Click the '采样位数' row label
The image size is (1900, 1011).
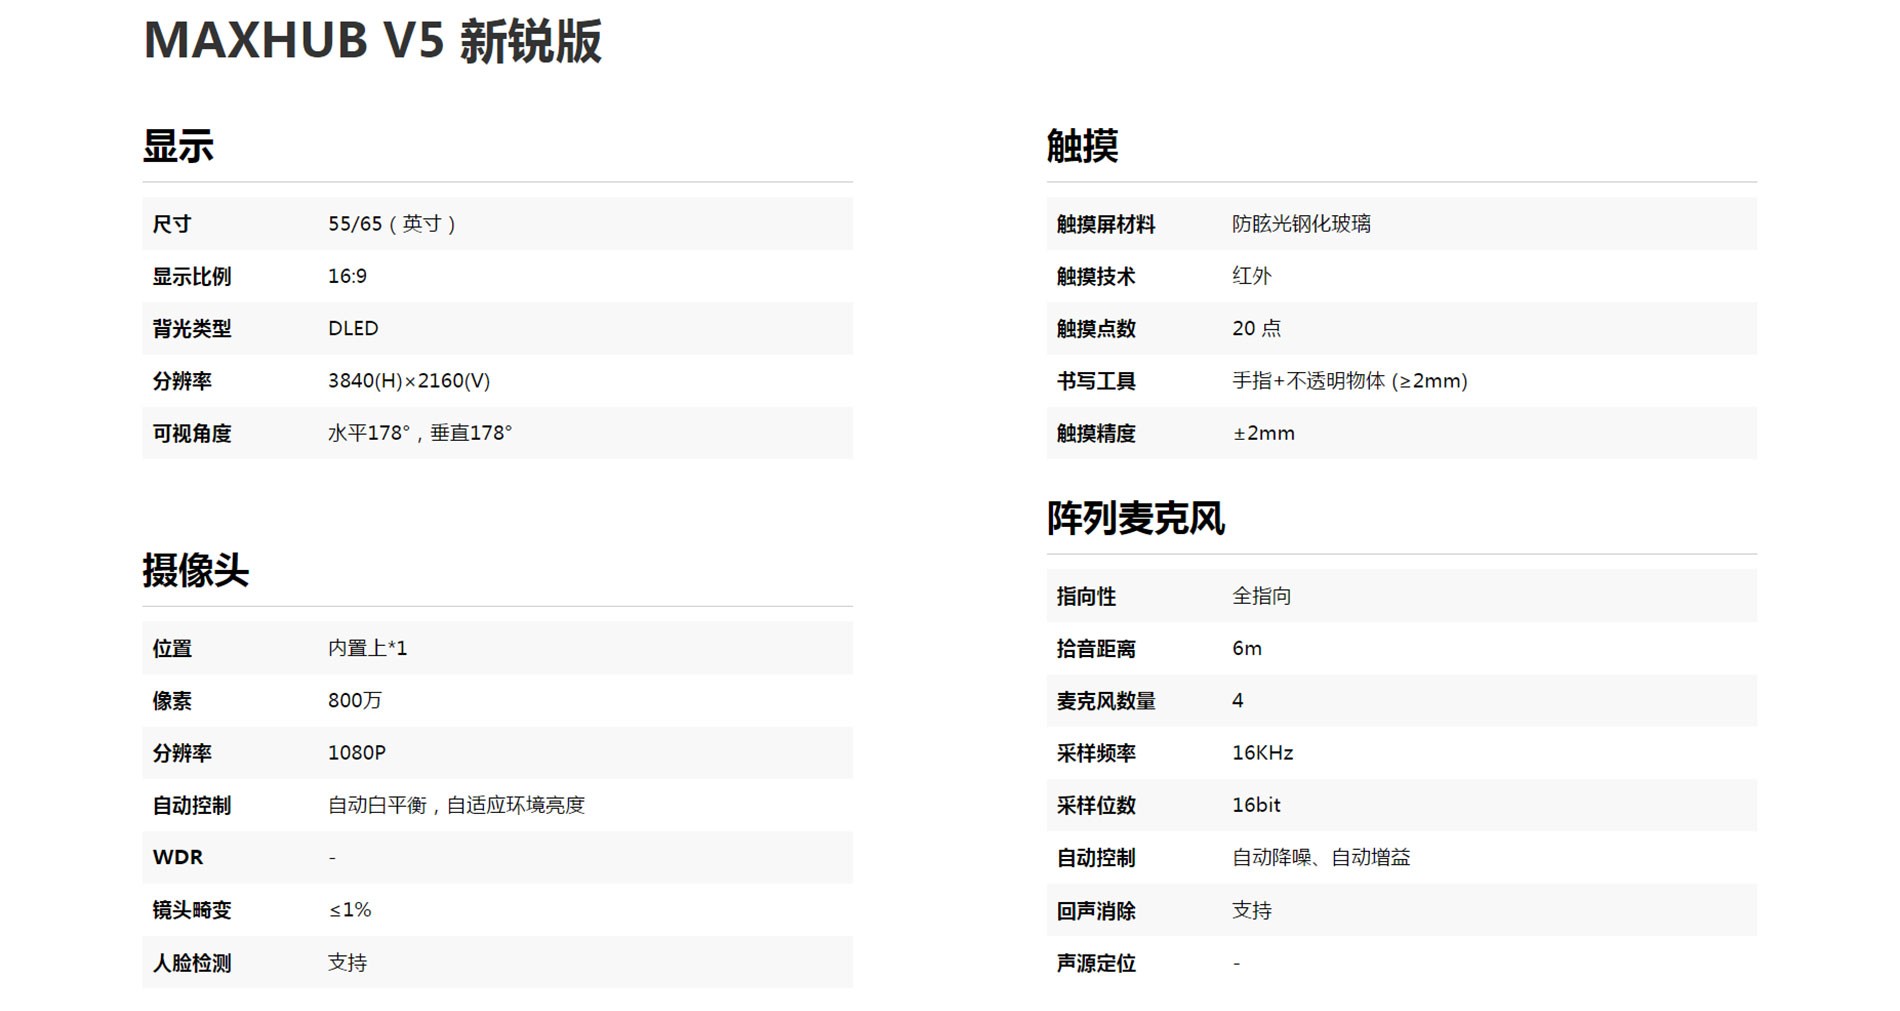pyautogui.click(x=1096, y=806)
